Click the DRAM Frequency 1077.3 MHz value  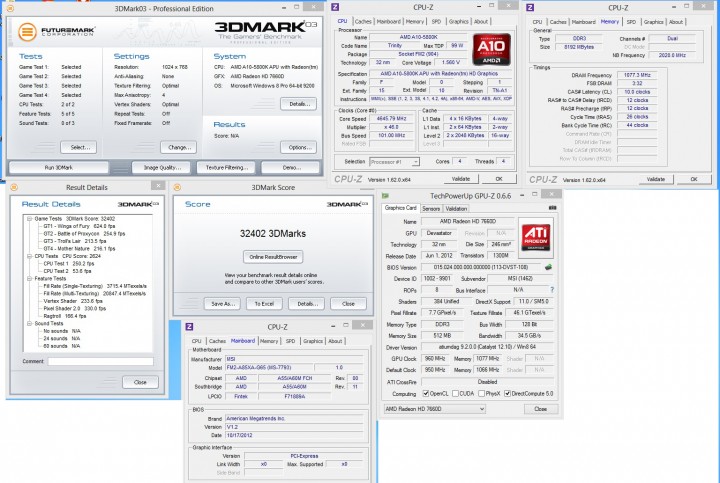637,75
